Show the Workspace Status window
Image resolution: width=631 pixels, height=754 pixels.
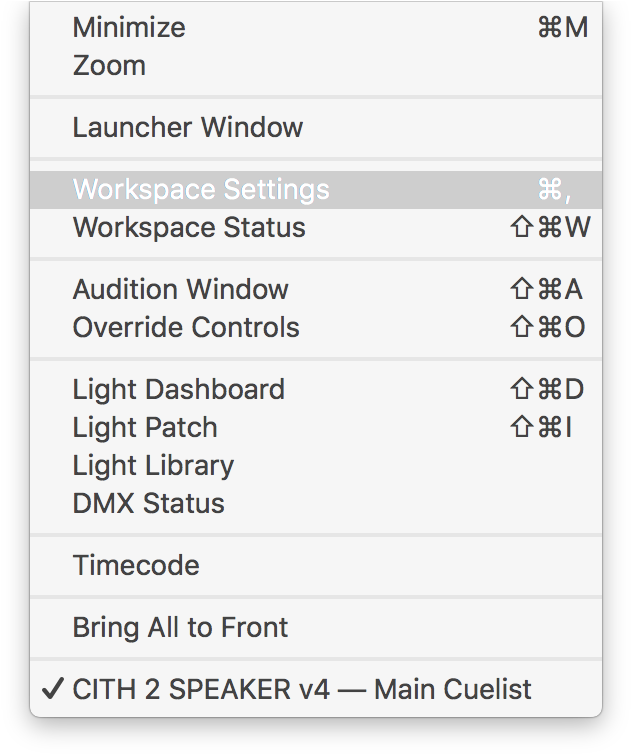(189, 228)
